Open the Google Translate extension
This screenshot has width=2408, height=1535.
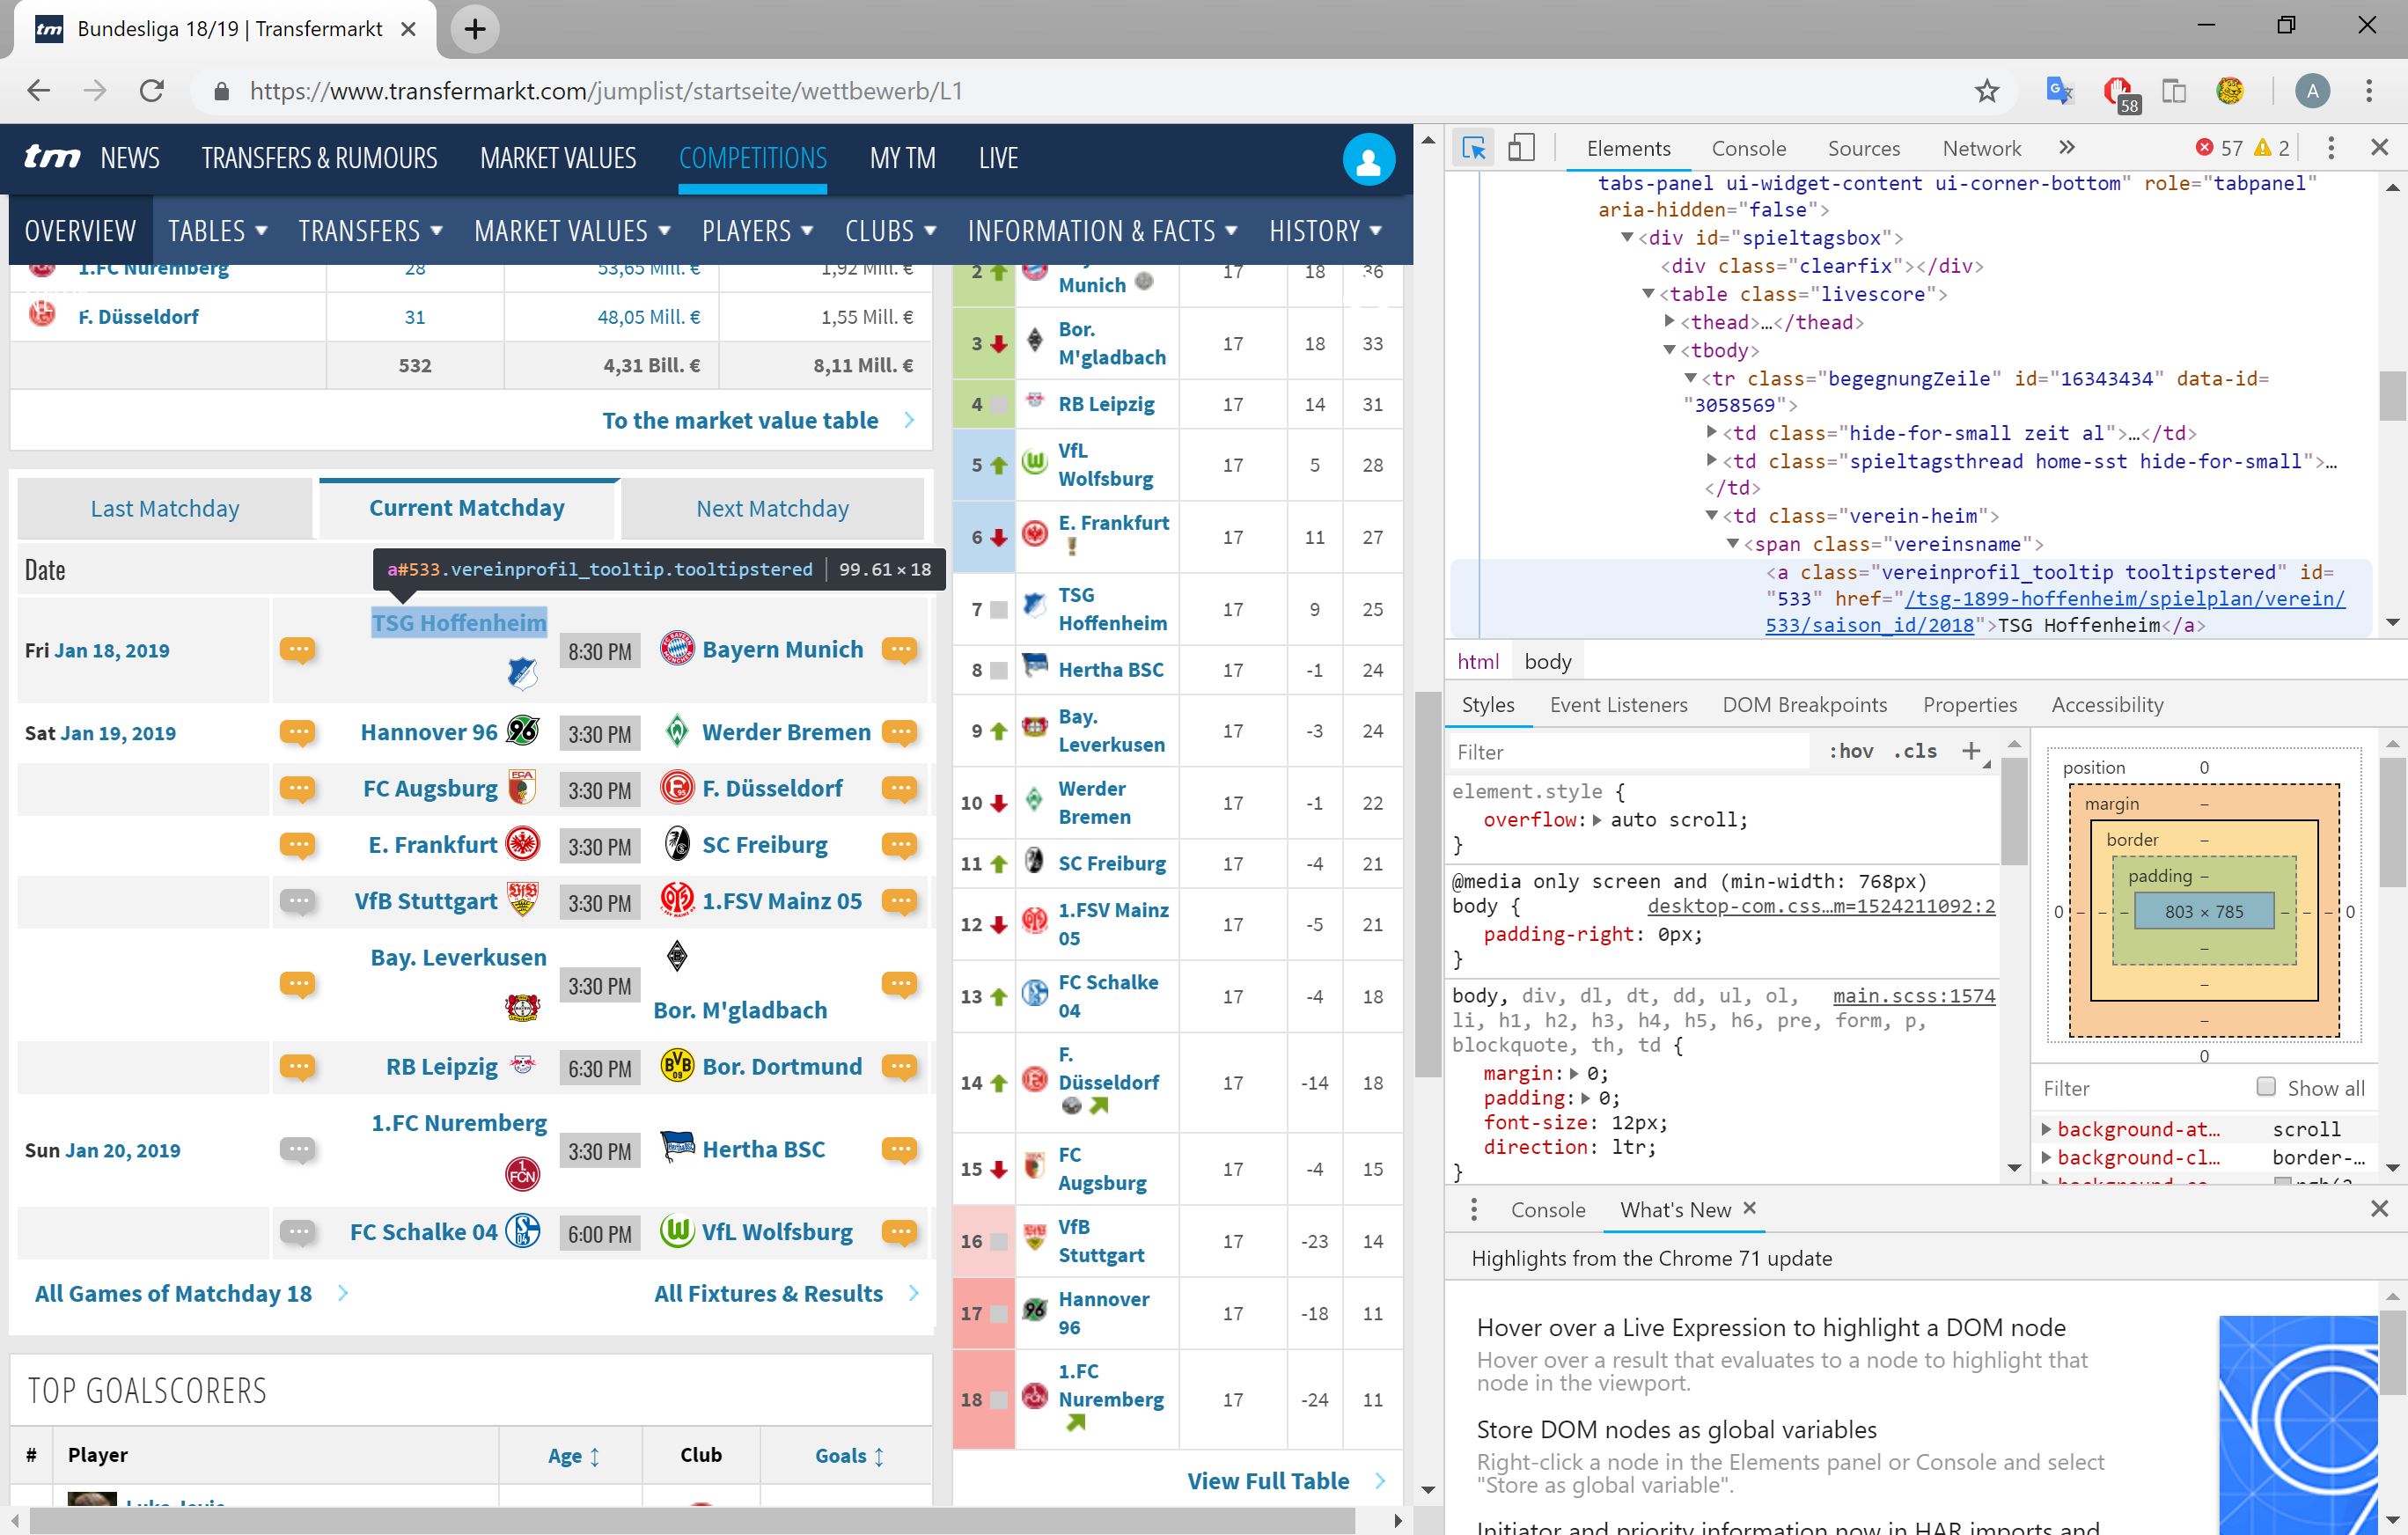pos(2057,91)
